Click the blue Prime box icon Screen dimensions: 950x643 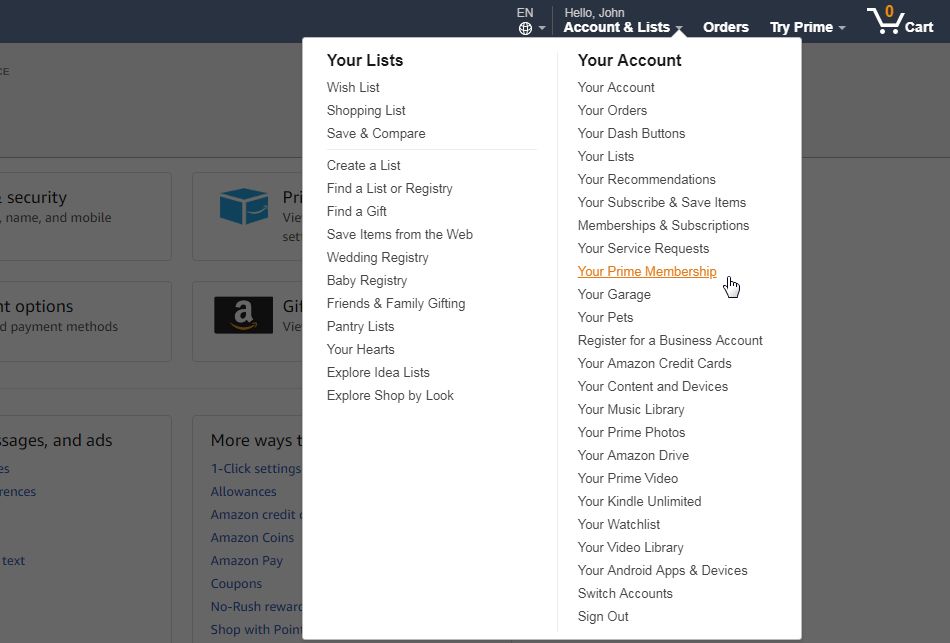(244, 206)
